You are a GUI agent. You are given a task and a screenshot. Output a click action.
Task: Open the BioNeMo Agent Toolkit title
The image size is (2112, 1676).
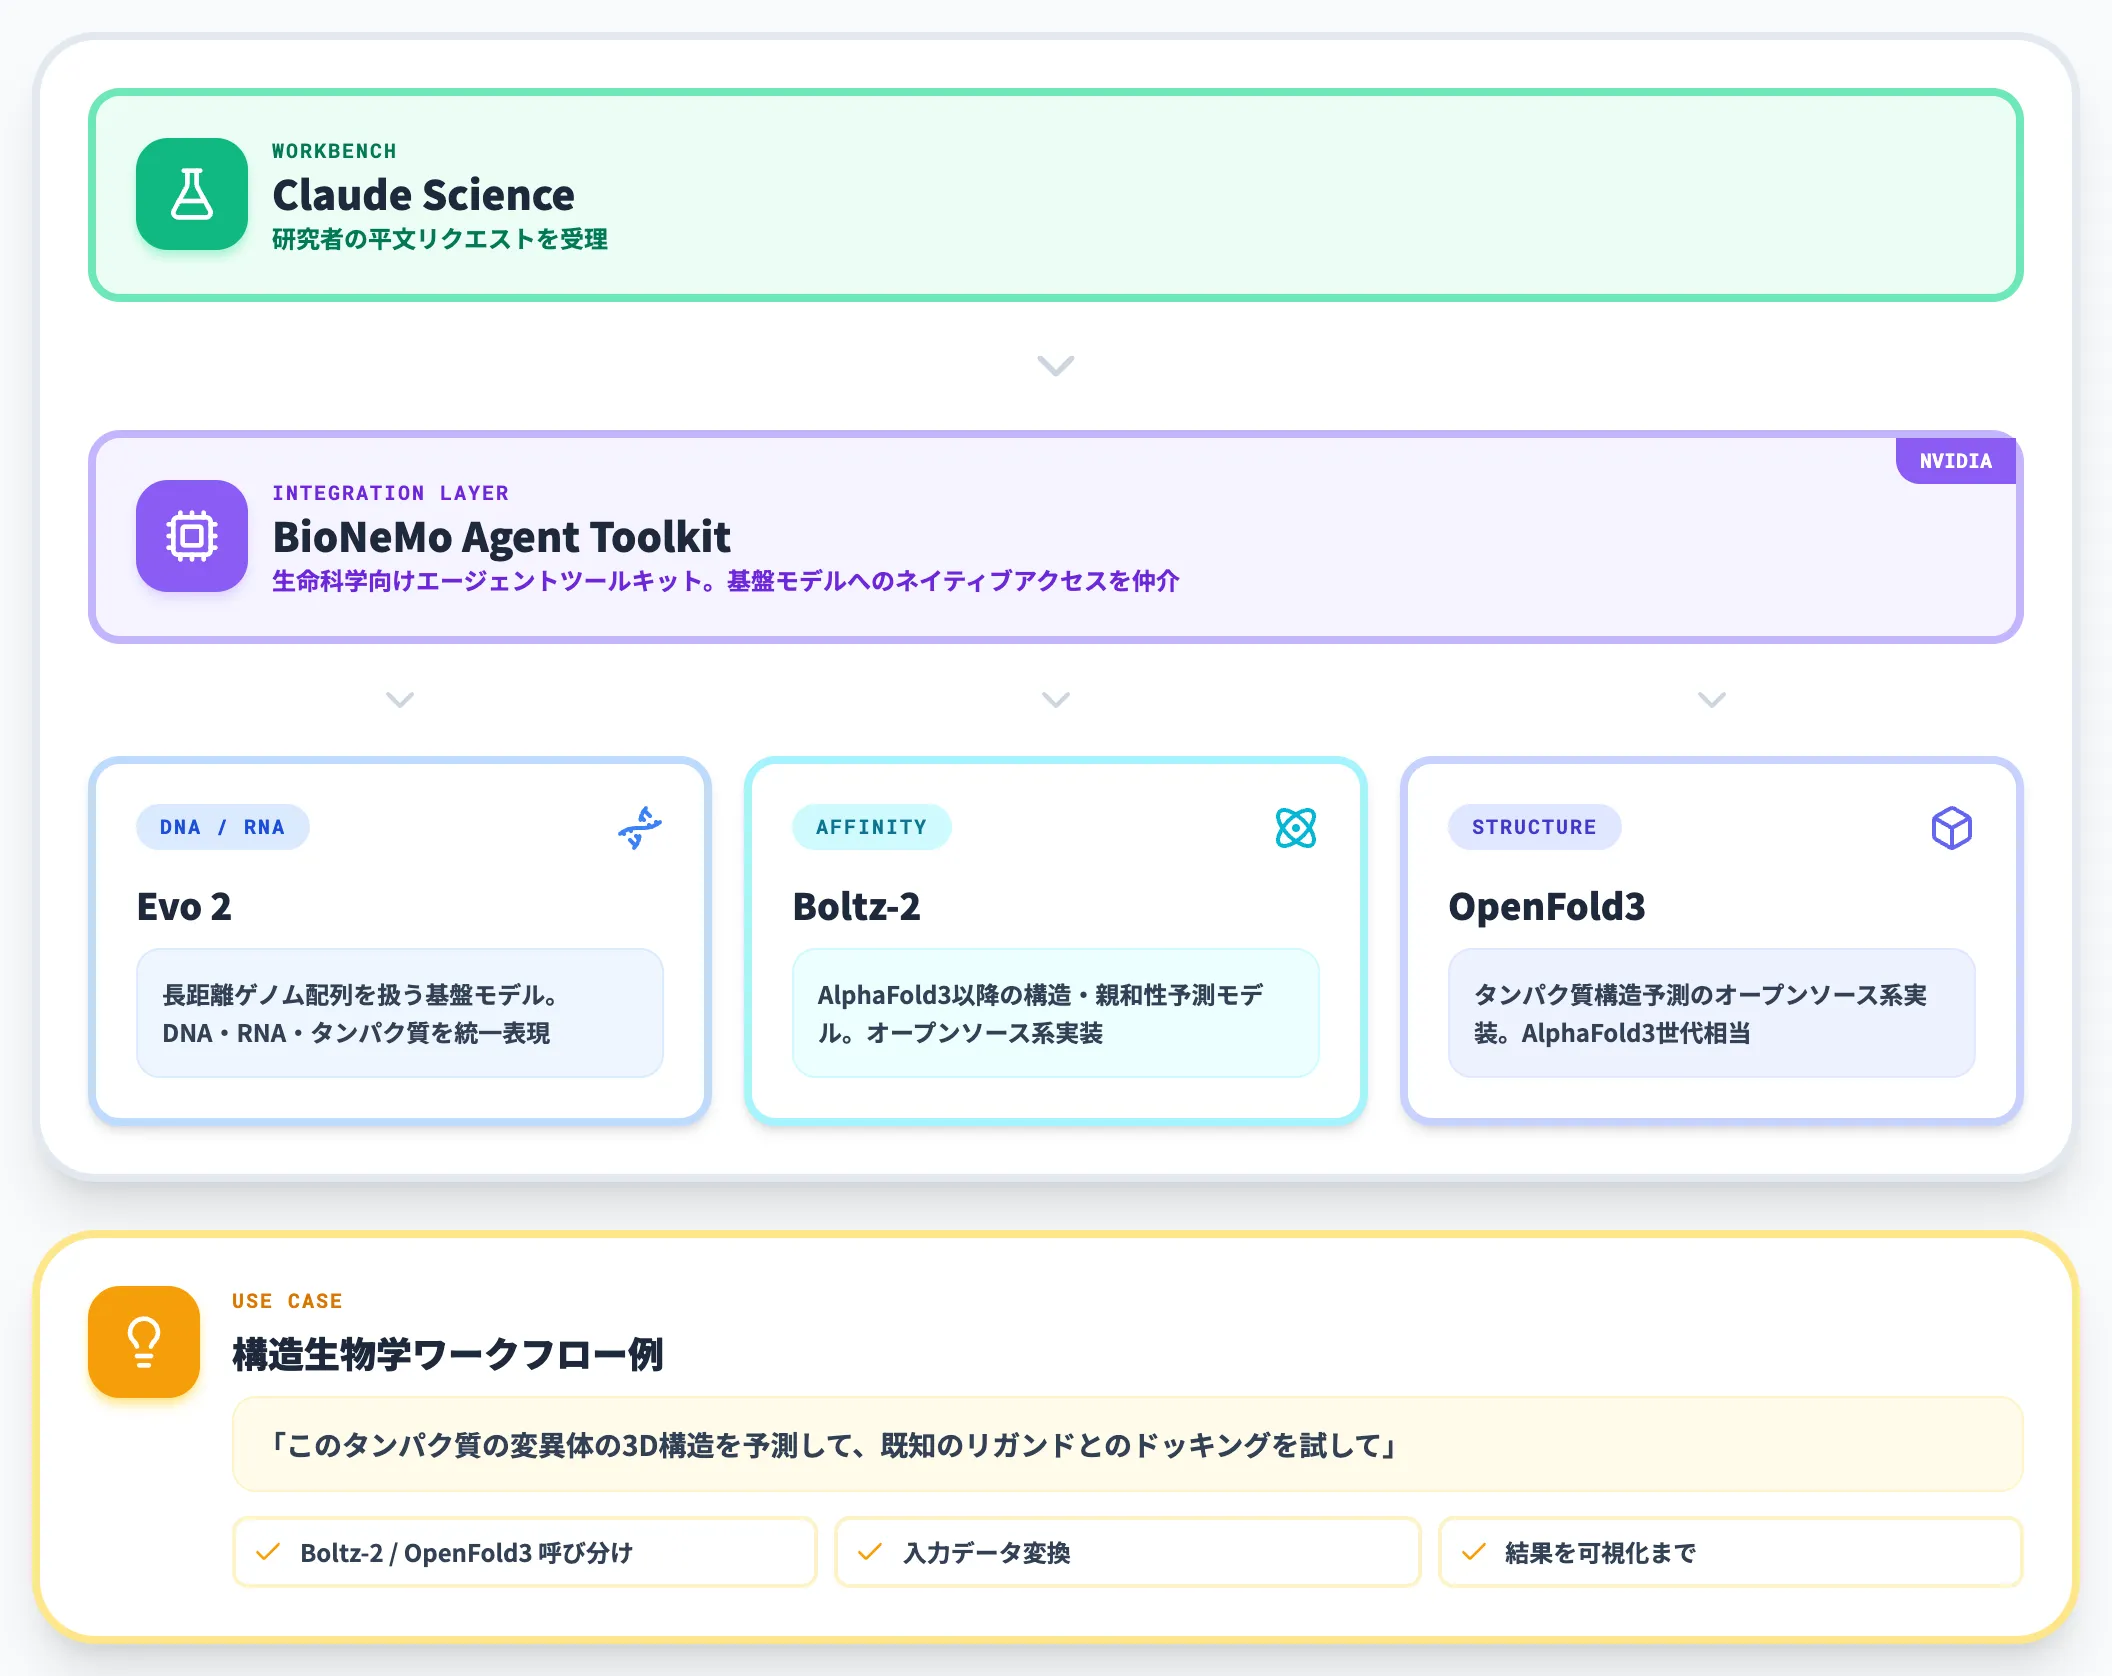point(501,537)
